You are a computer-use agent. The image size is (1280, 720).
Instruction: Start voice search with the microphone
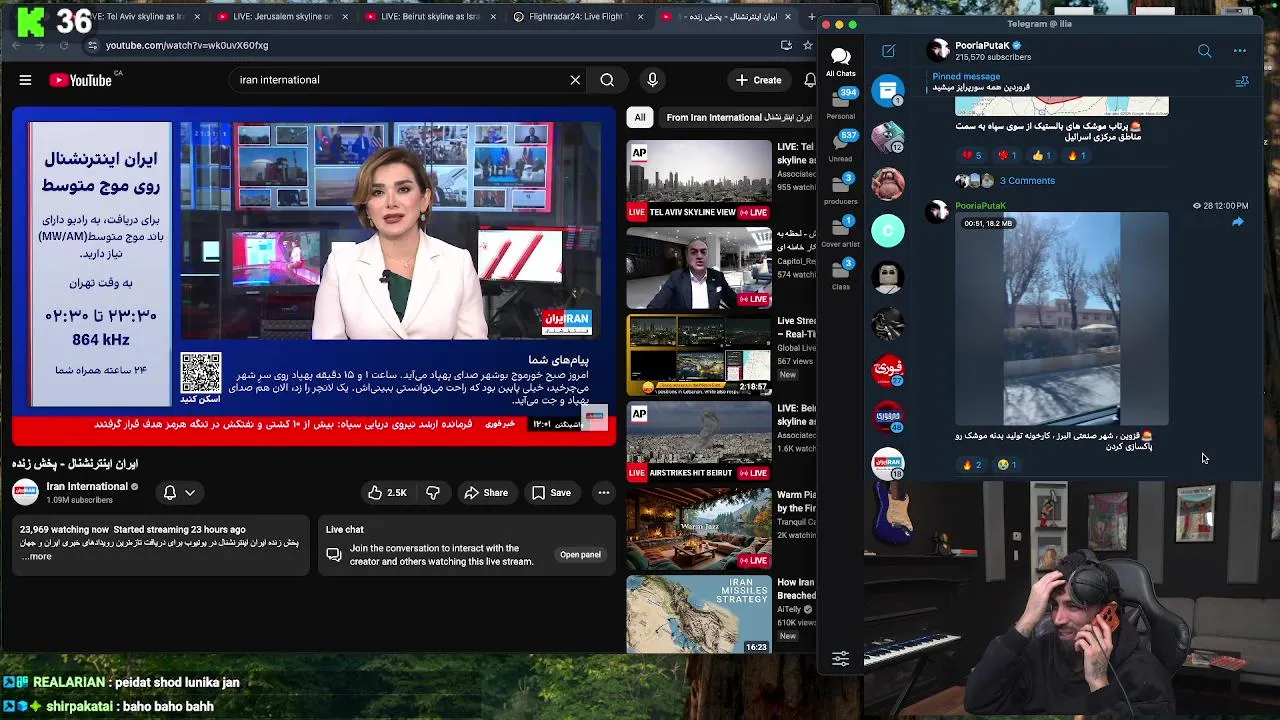652,80
